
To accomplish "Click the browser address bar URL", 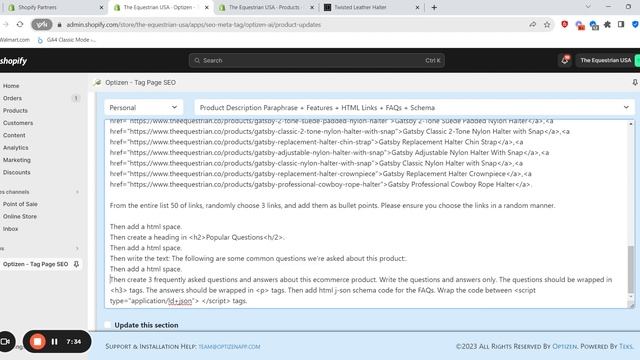I will click(194, 25).
